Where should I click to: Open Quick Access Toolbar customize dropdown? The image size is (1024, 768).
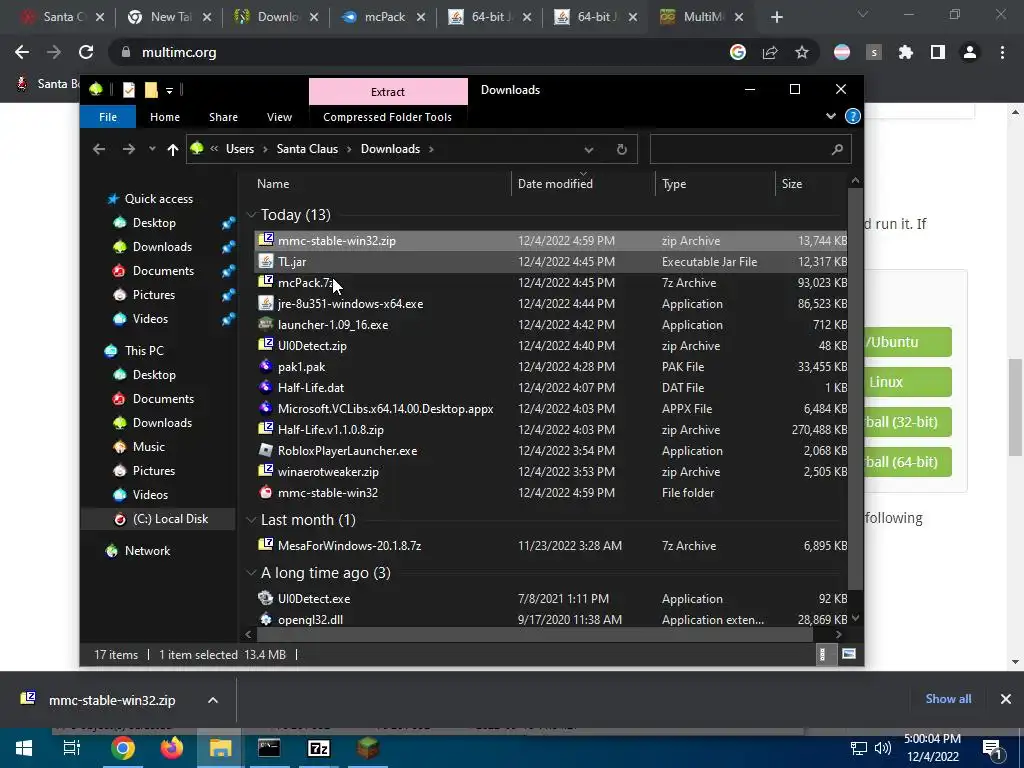[169, 91]
